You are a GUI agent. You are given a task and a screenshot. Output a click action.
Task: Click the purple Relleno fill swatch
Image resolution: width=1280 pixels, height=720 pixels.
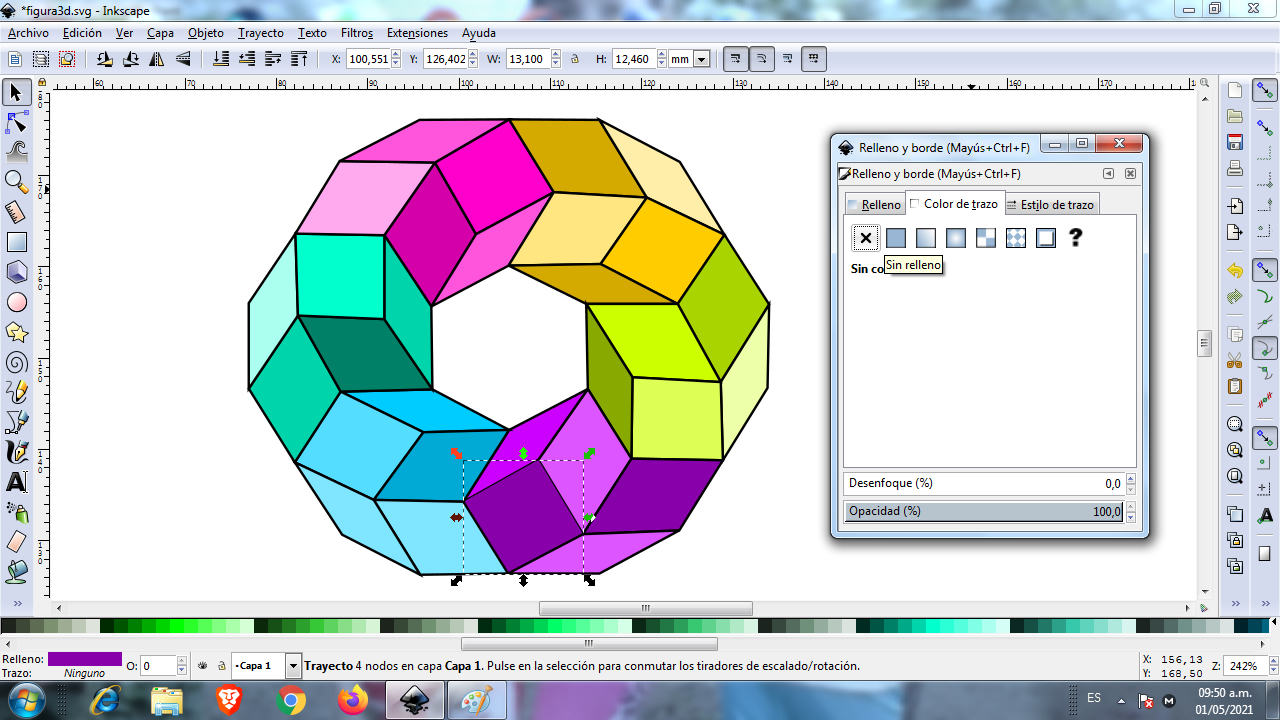pos(84,659)
